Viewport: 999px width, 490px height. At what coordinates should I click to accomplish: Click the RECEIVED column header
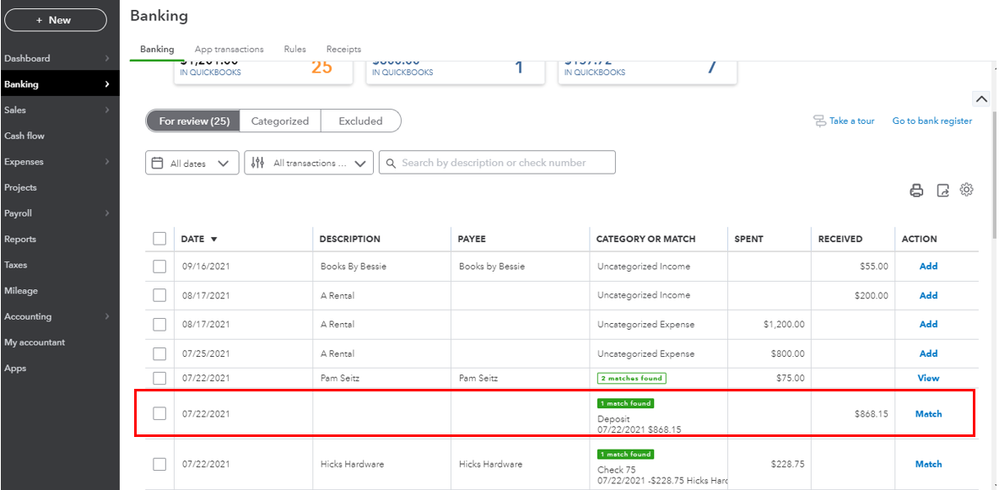840,239
